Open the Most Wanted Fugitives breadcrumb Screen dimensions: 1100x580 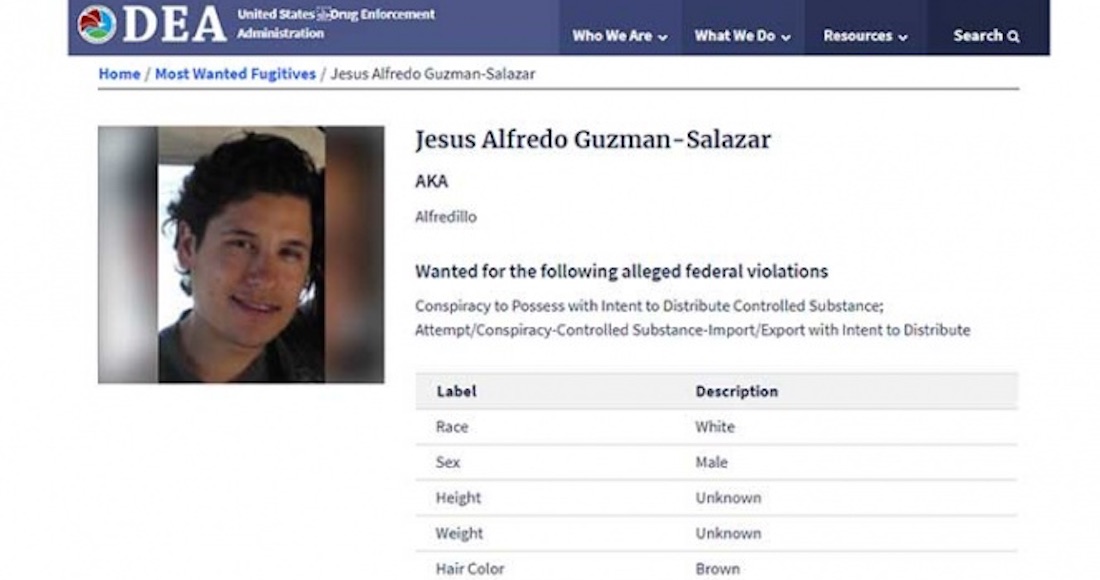(x=235, y=74)
